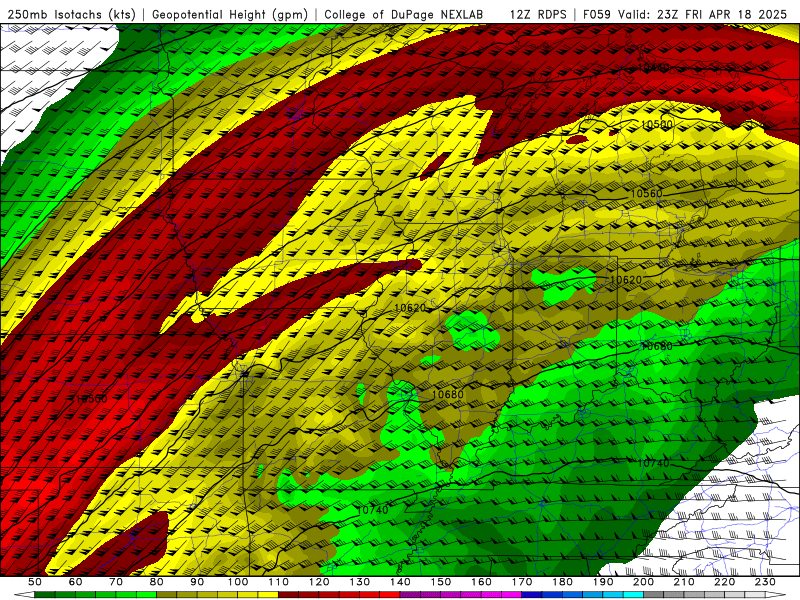Click the '130' color scale value

(360, 582)
